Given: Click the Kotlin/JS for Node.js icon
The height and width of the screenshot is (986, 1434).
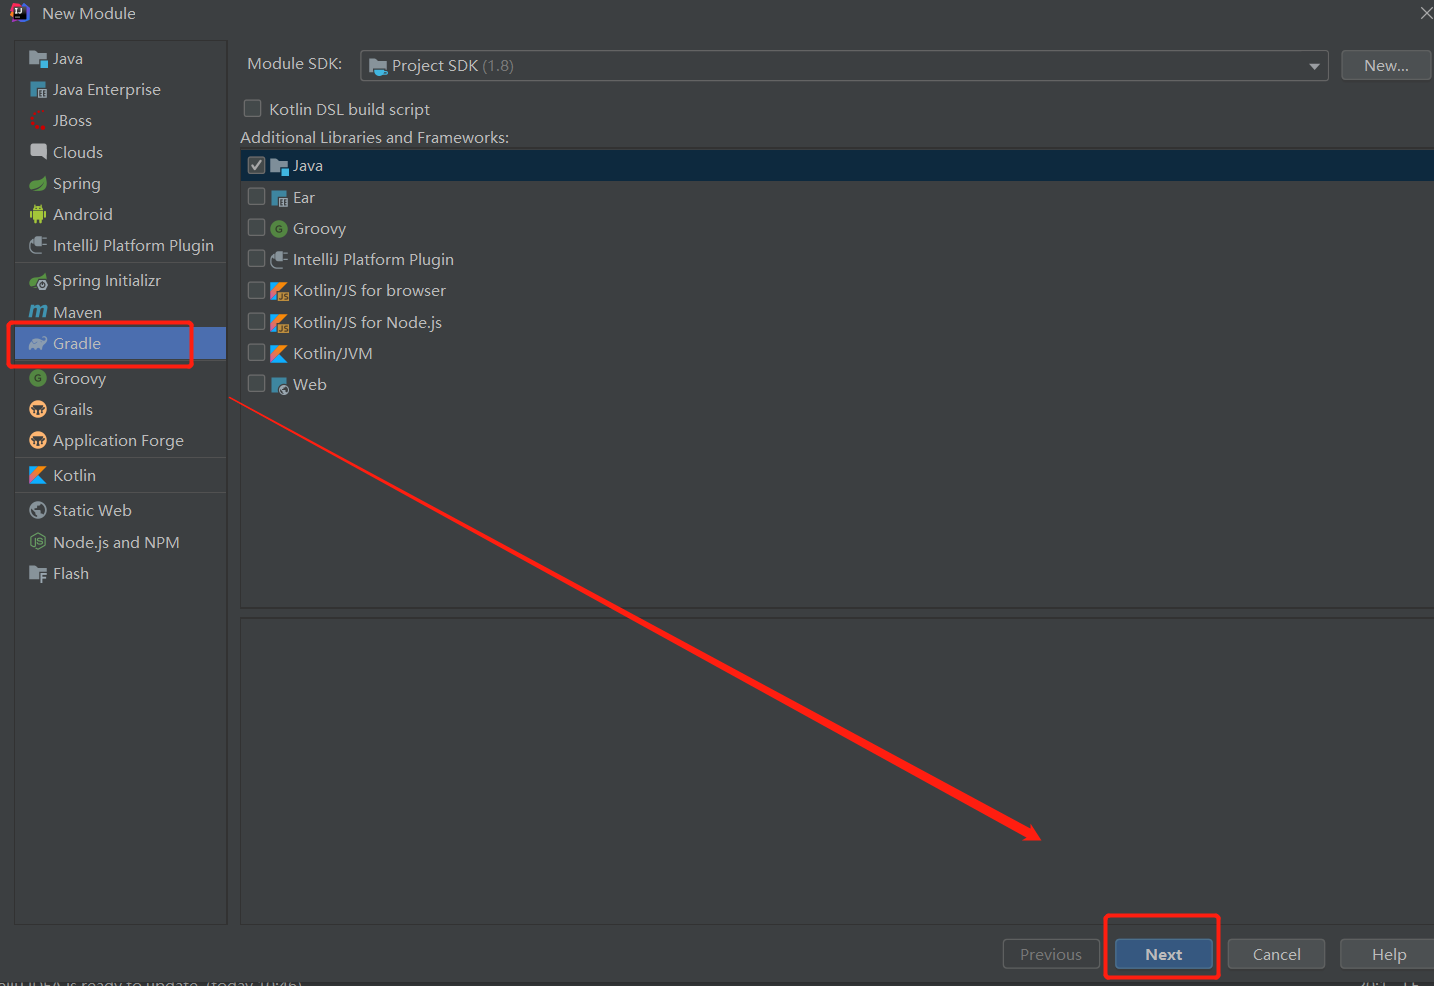Looking at the screenshot, I should pyautogui.click(x=279, y=322).
